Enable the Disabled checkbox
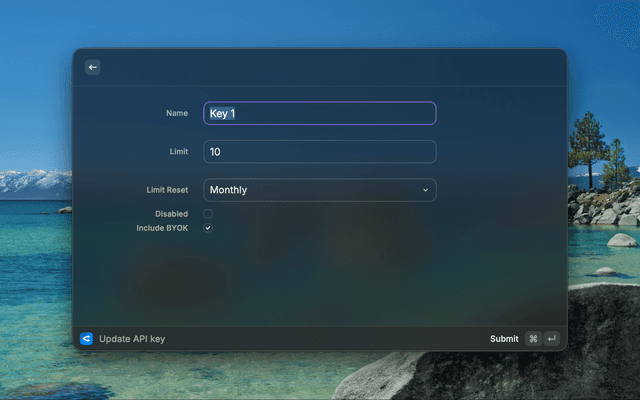640x400 pixels. point(208,214)
